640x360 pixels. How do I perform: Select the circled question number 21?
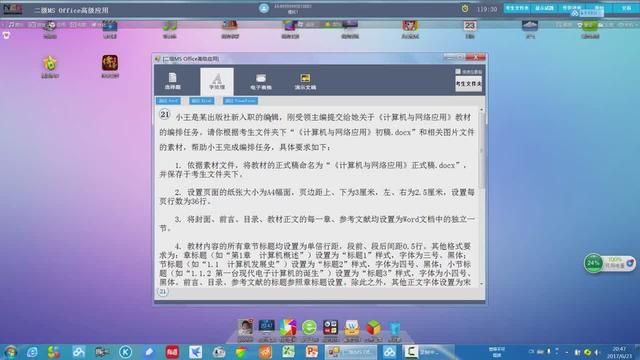164,115
